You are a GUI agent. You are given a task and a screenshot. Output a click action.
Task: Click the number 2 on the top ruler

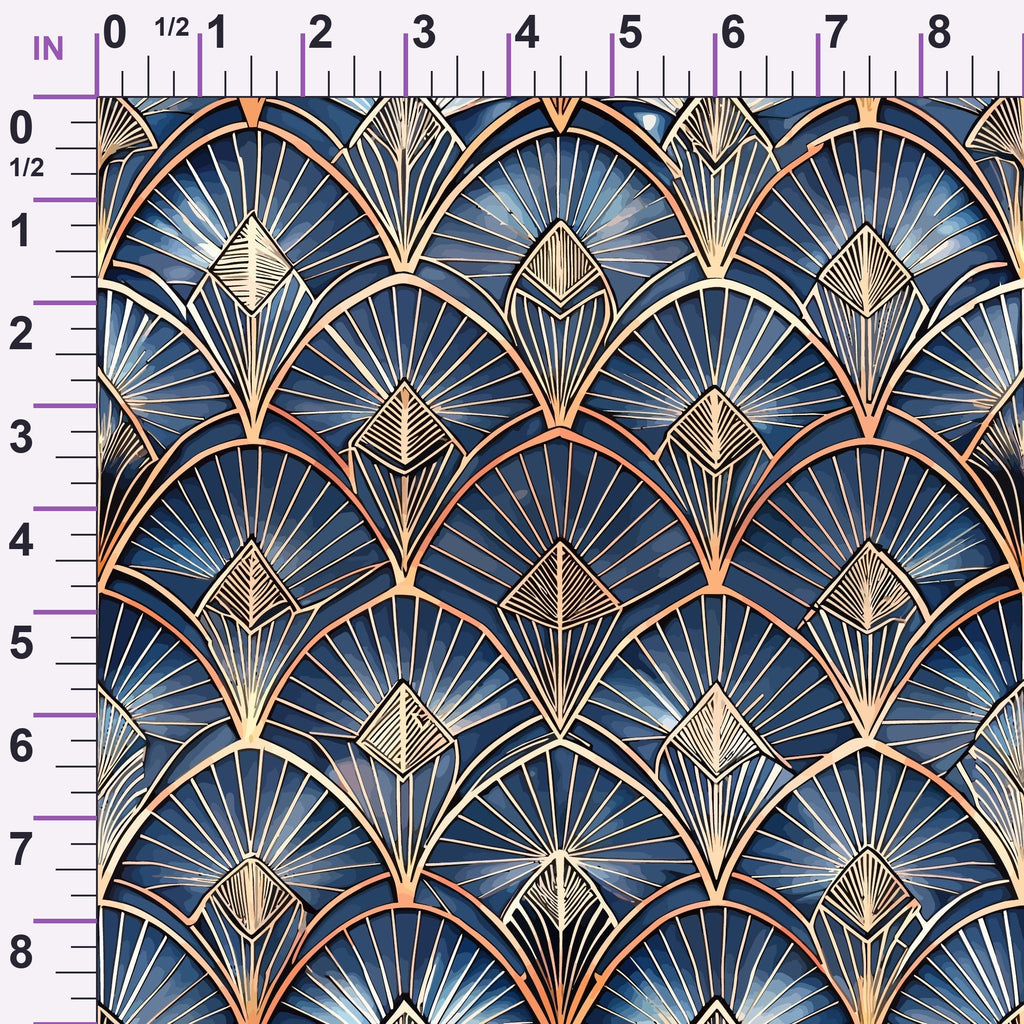[x=320, y=32]
